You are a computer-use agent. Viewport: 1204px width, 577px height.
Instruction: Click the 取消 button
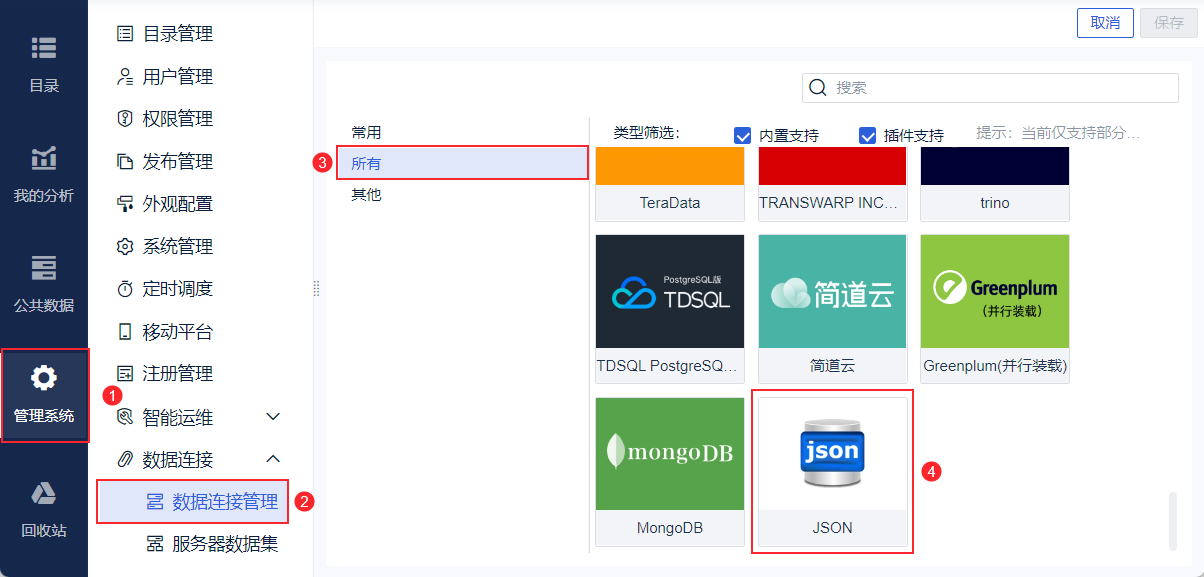tap(1104, 23)
